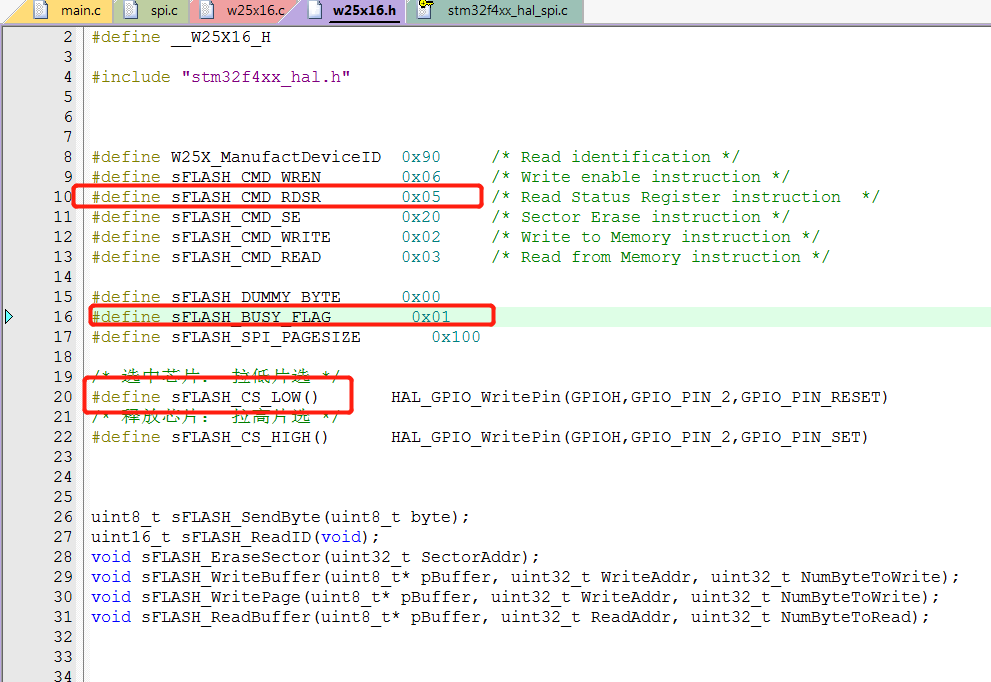The image size is (991, 682).
Task: Click GPIO_PIN_SET in line 22
Action: point(801,437)
